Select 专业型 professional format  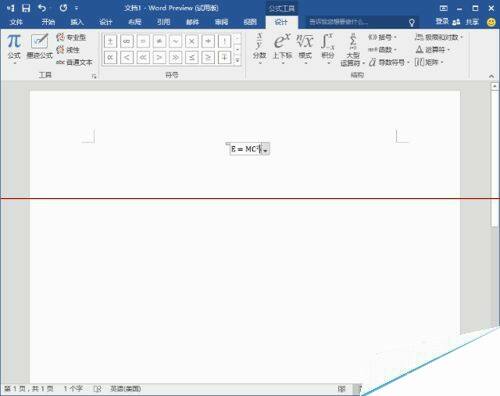[x=71, y=37]
